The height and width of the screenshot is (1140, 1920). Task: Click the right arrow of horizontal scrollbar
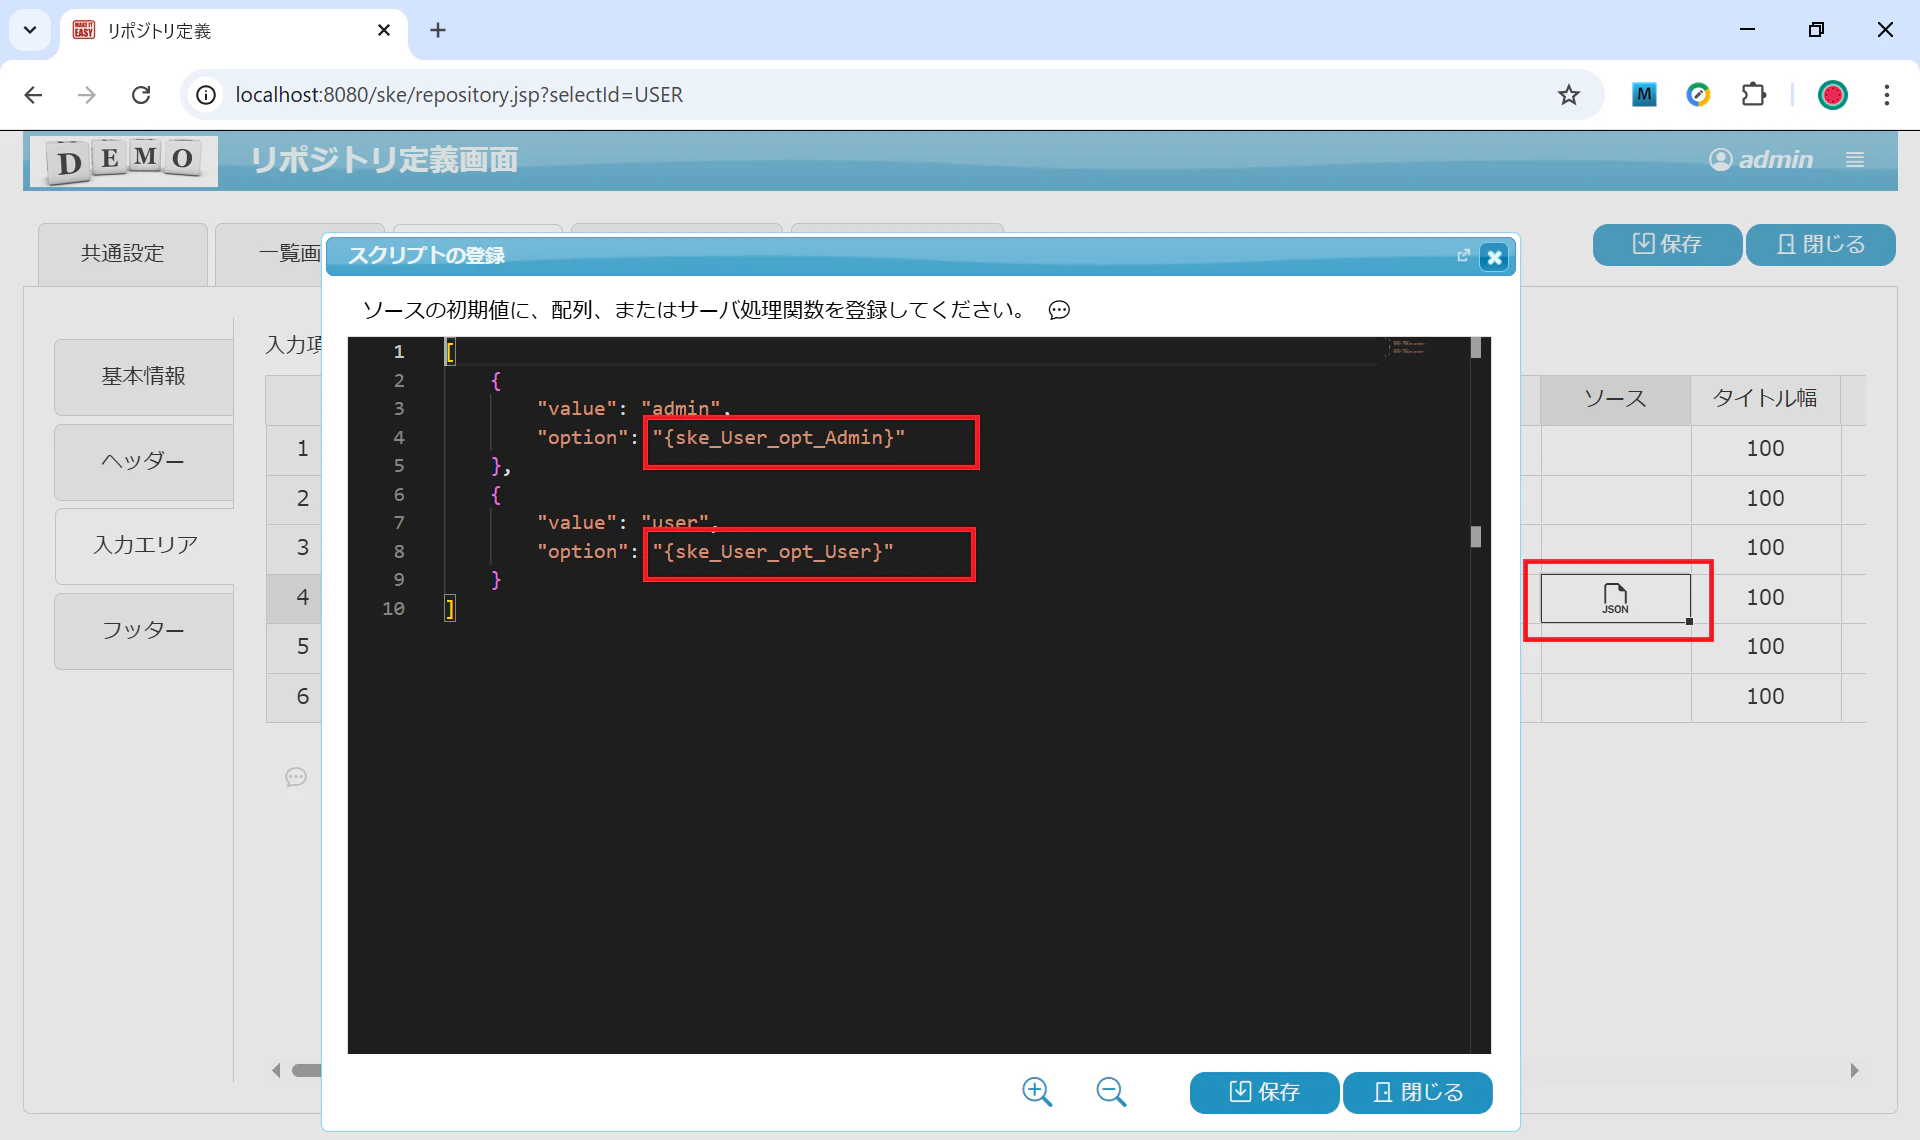[x=1854, y=1070]
